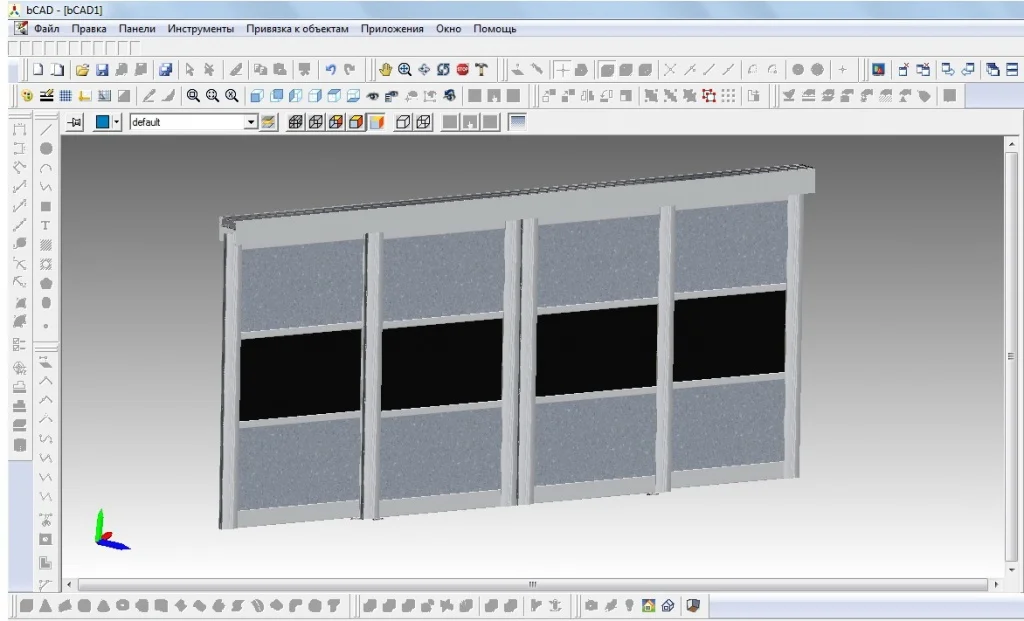
Task: Toggle the crosshair cursor button
Action: tap(562, 69)
